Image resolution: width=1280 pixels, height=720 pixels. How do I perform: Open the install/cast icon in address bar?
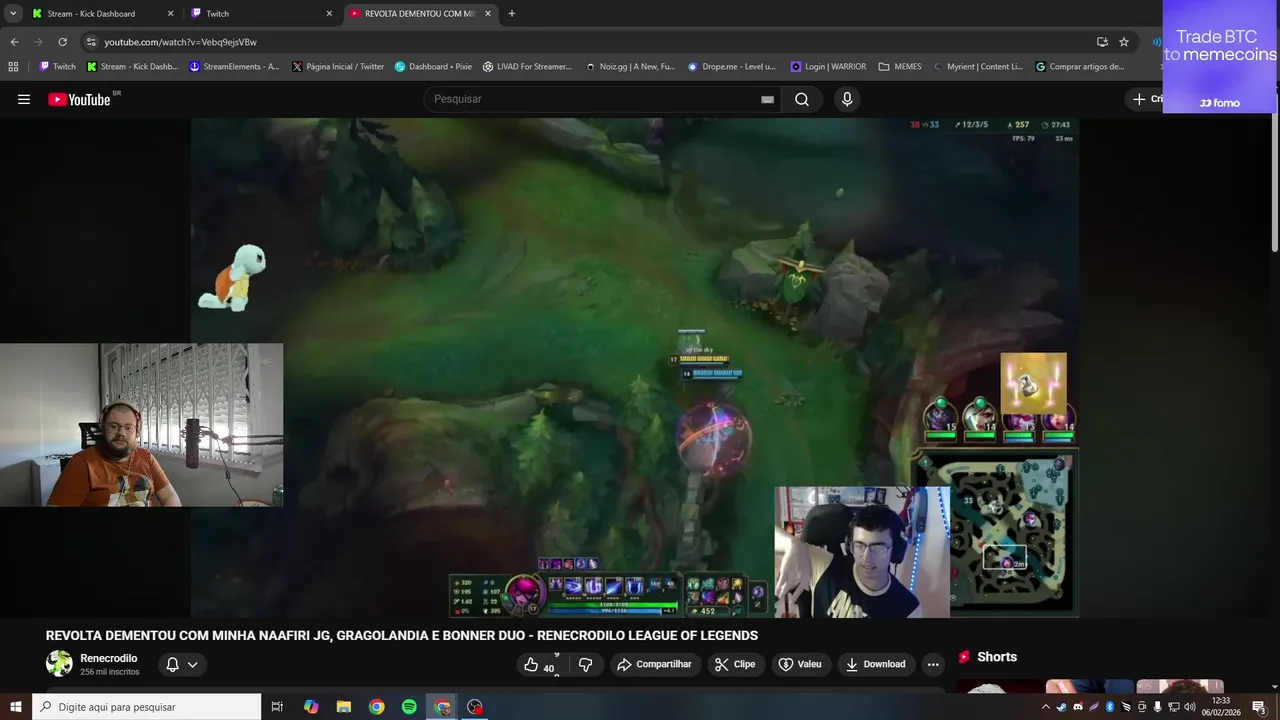click(1102, 42)
